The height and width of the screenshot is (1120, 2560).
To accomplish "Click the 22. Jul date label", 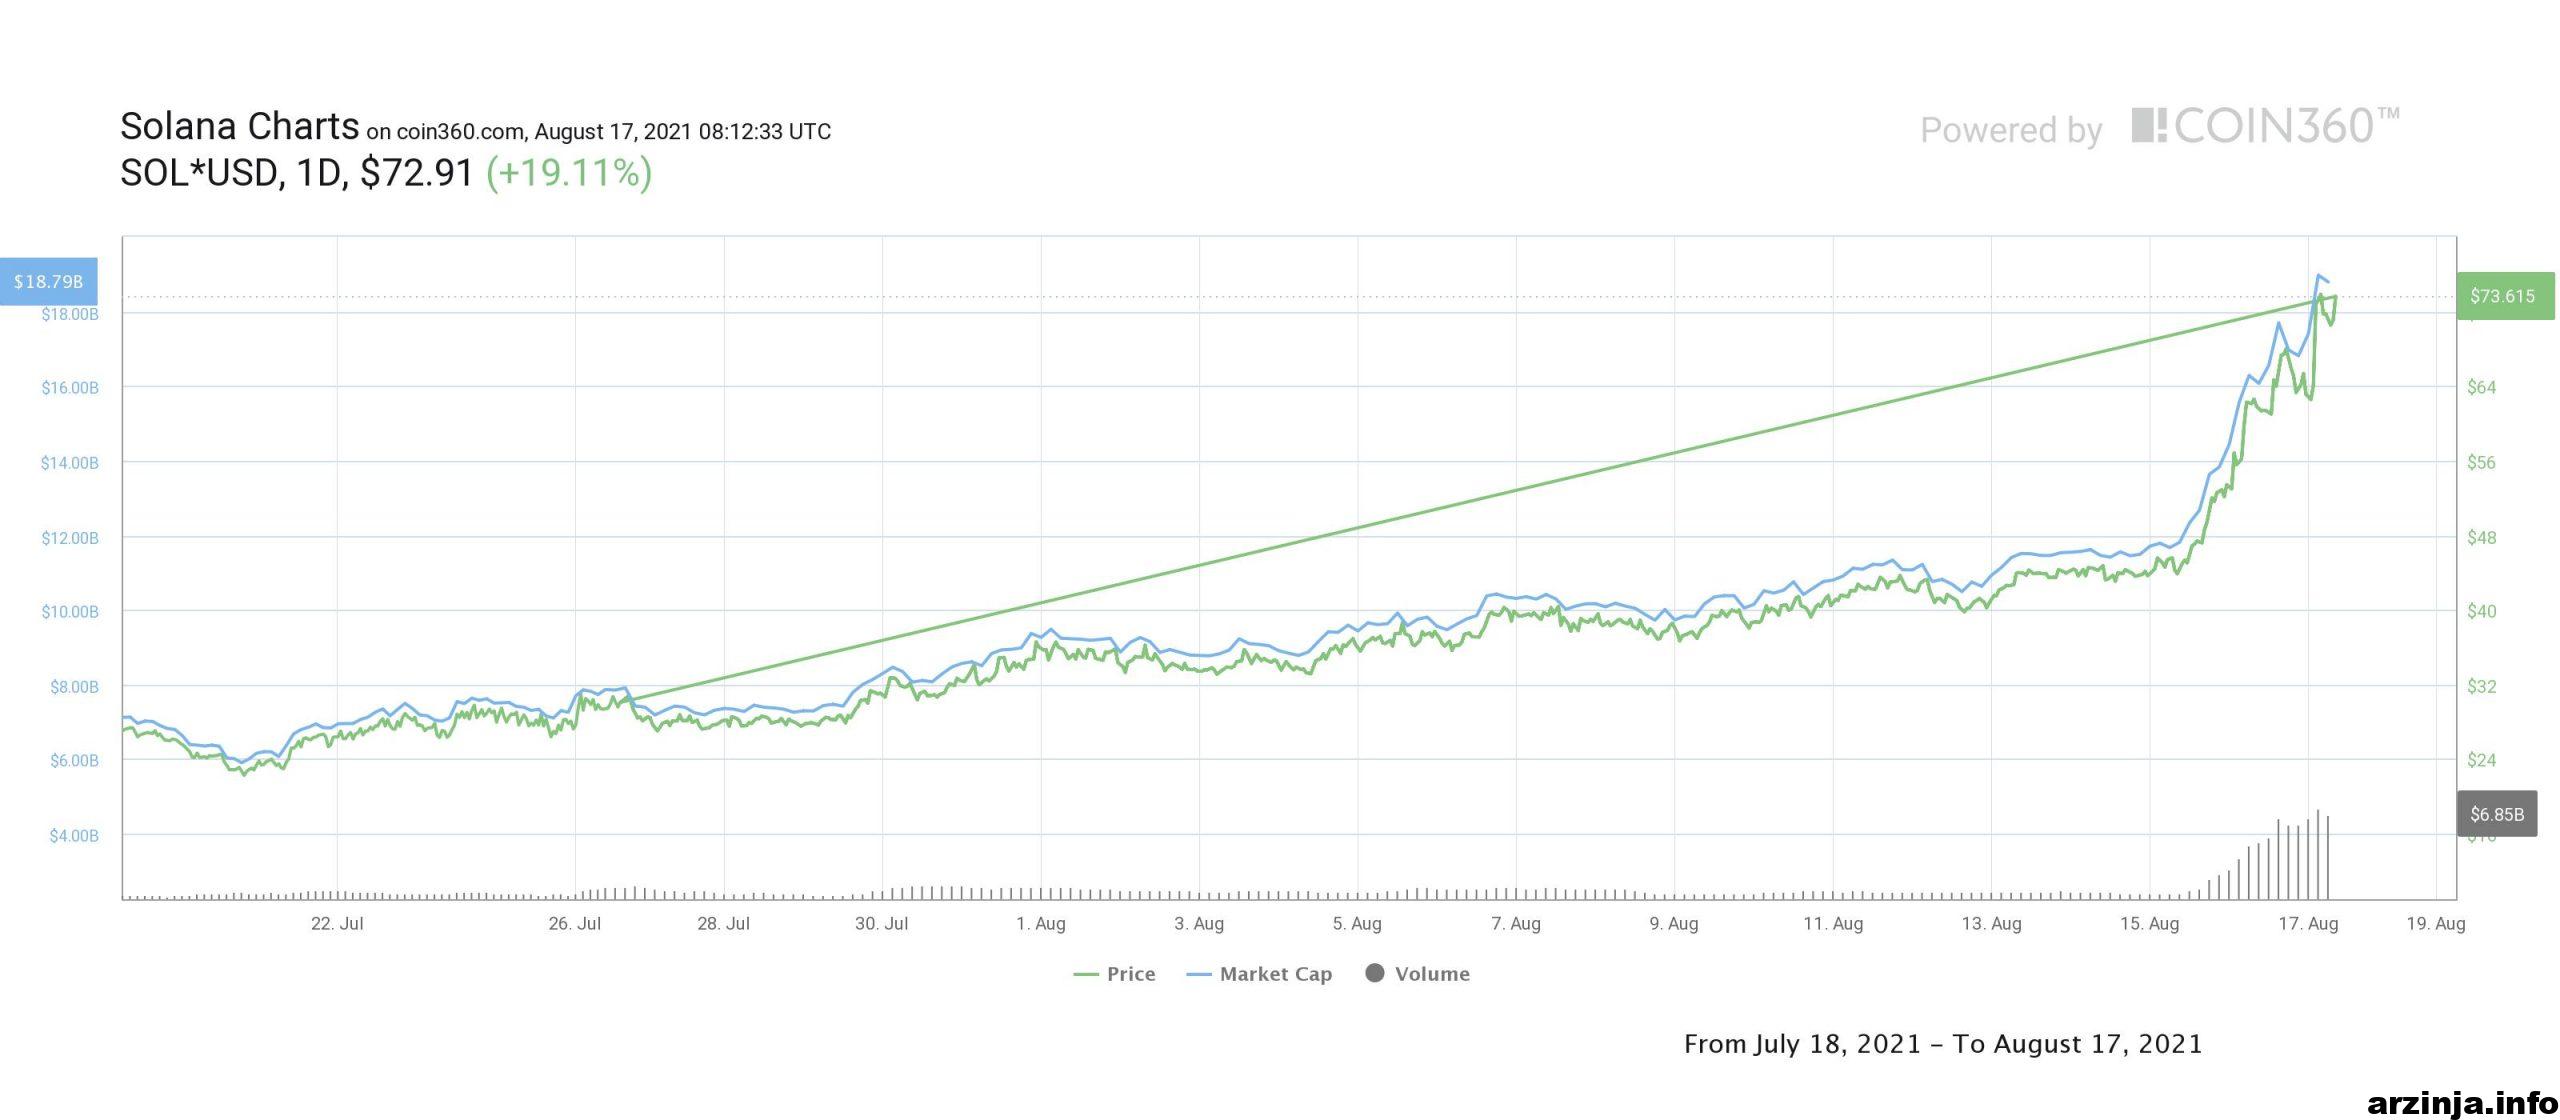I will pyautogui.click(x=337, y=924).
